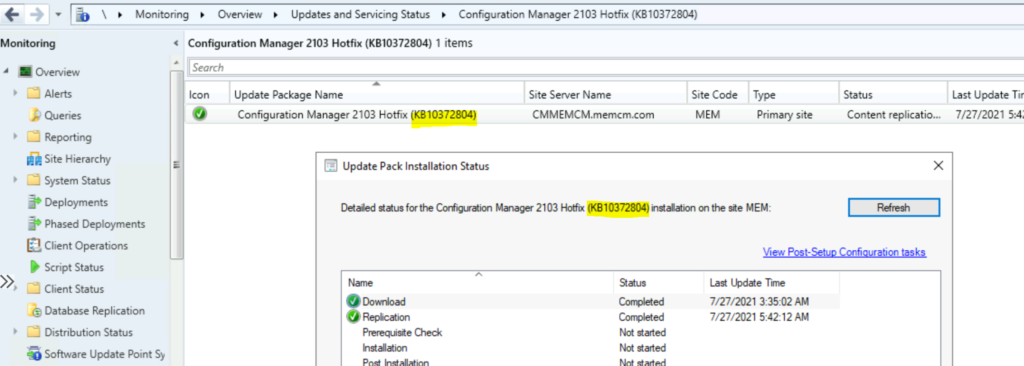Click the Configuration Manager 2103 Hotfix breadcrumb
1024x366 pixels.
point(577,14)
